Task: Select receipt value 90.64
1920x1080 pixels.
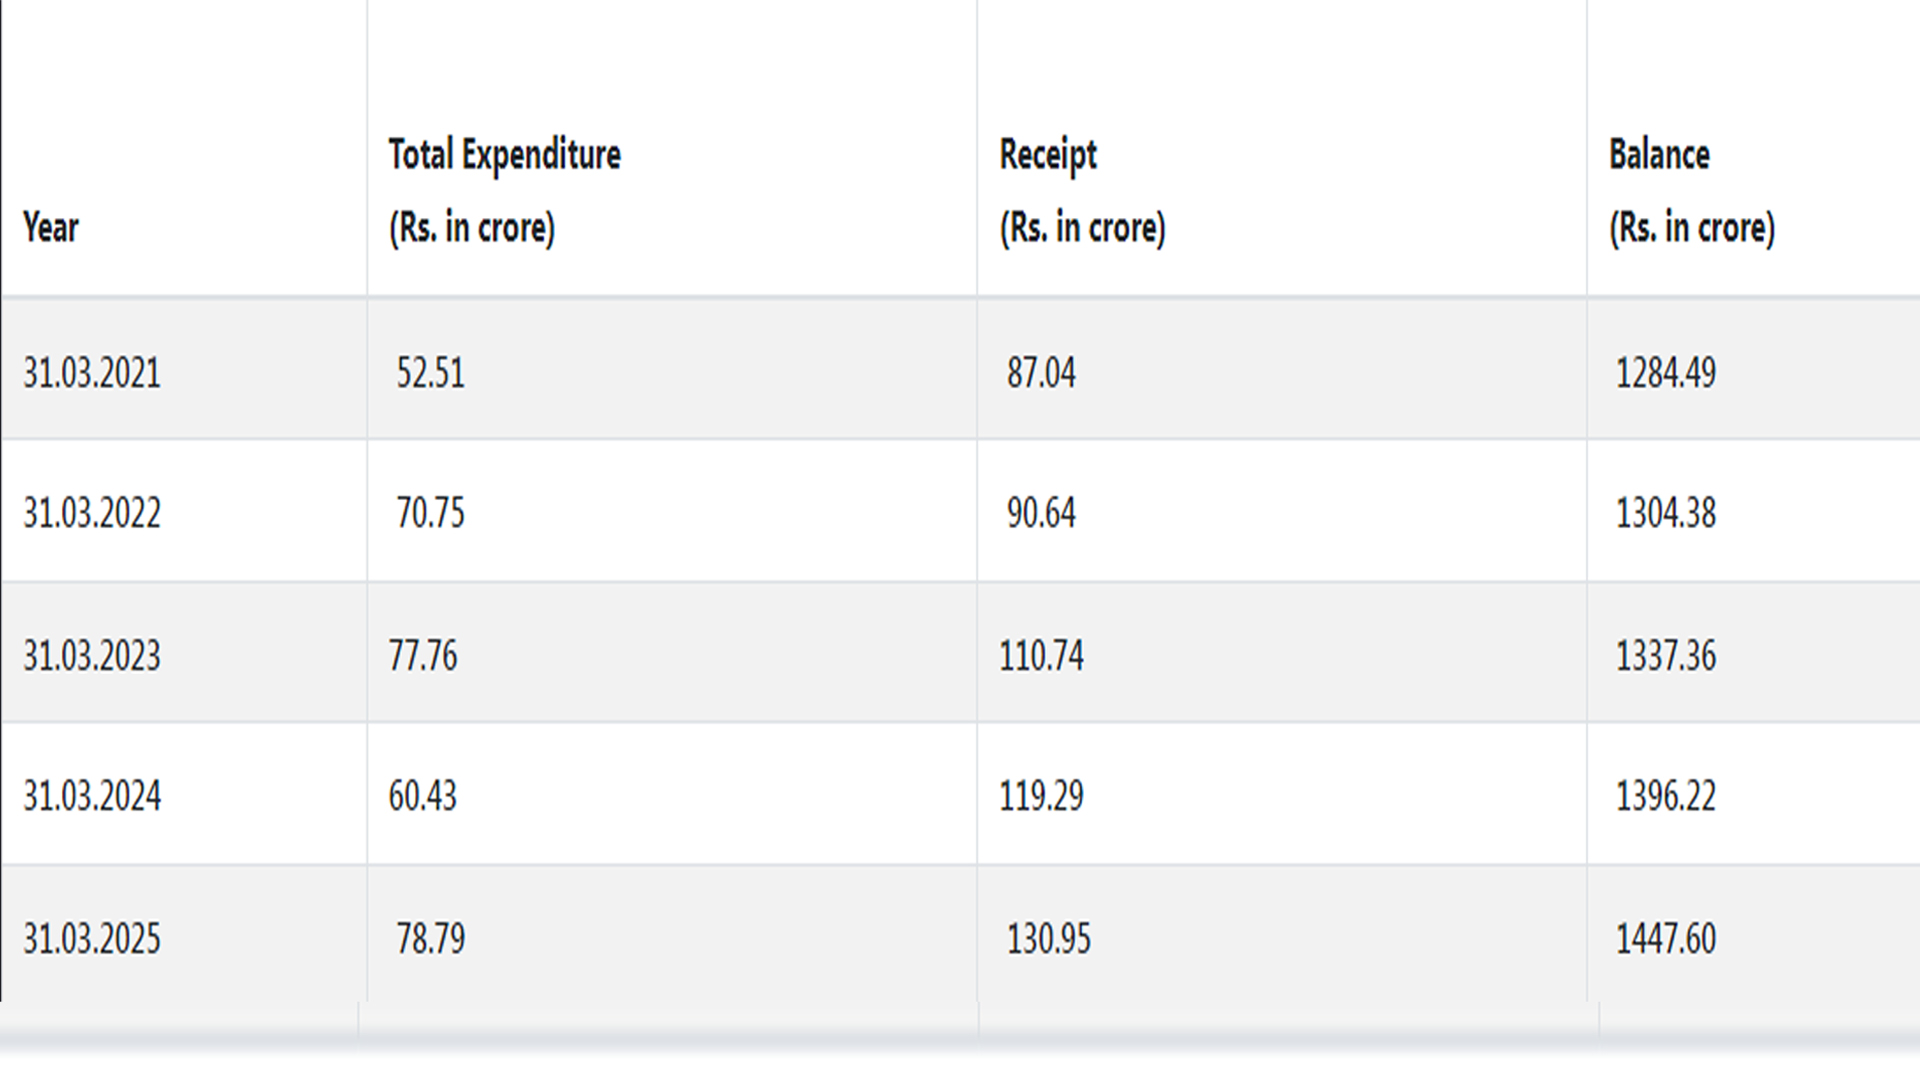Action: point(1041,513)
